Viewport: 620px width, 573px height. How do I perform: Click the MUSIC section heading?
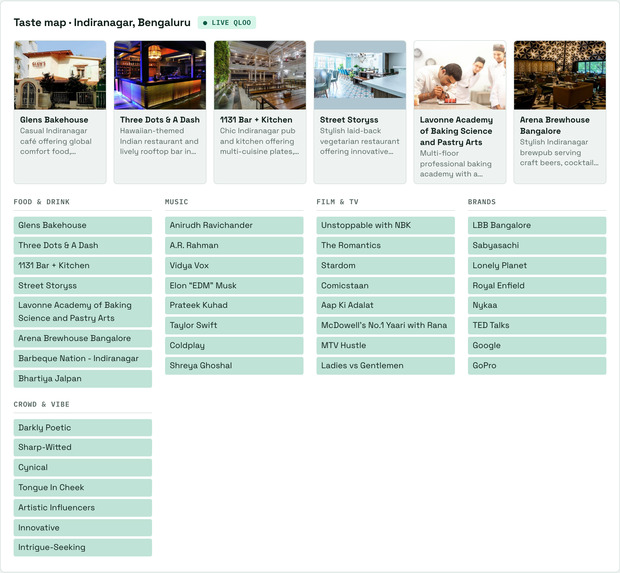coord(176,202)
